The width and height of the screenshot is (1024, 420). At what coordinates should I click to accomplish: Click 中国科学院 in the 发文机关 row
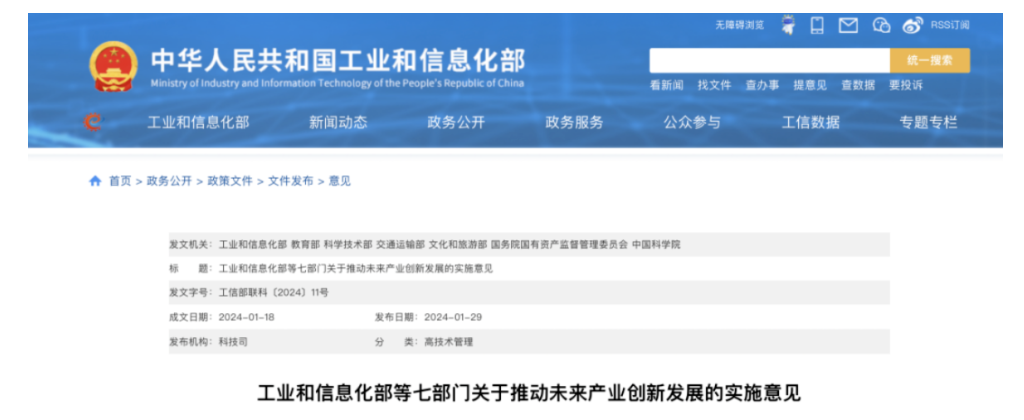tap(656, 244)
